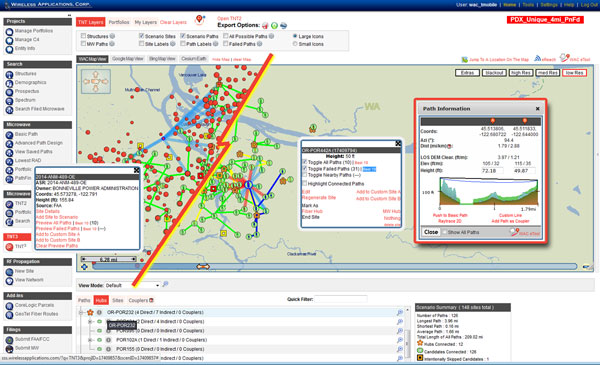
Task: Switch to Bing Map View tab
Action: point(162,59)
